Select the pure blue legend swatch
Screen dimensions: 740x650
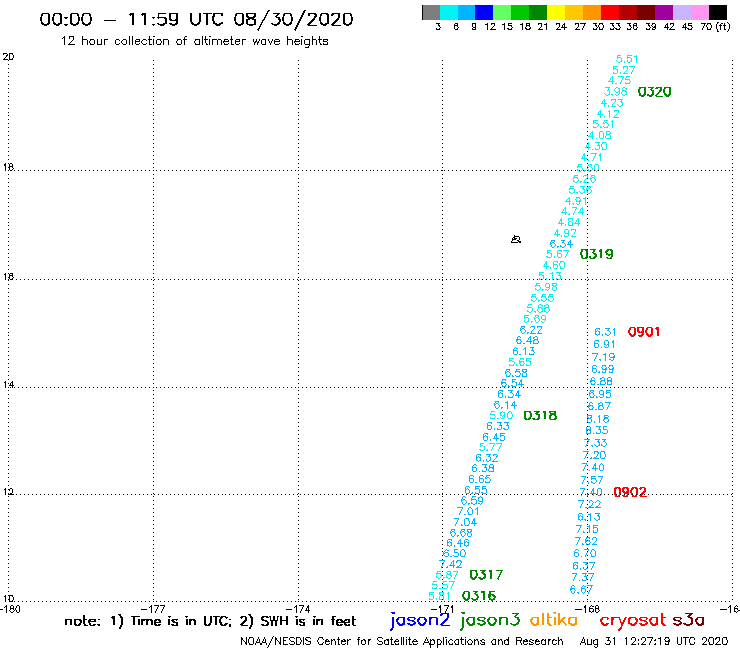pyautogui.click(x=484, y=12)
